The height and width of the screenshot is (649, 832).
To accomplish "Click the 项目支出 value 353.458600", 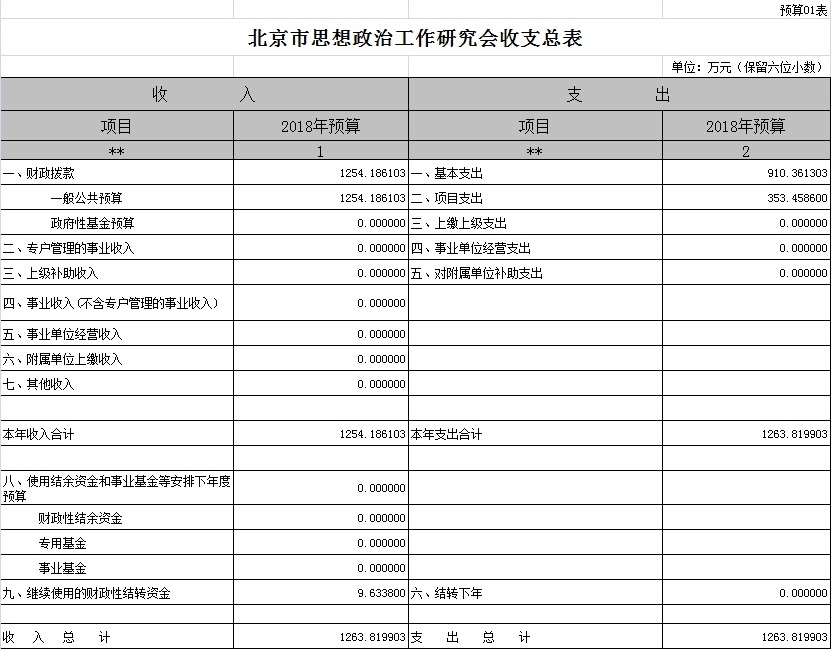I will click(788, 198).
